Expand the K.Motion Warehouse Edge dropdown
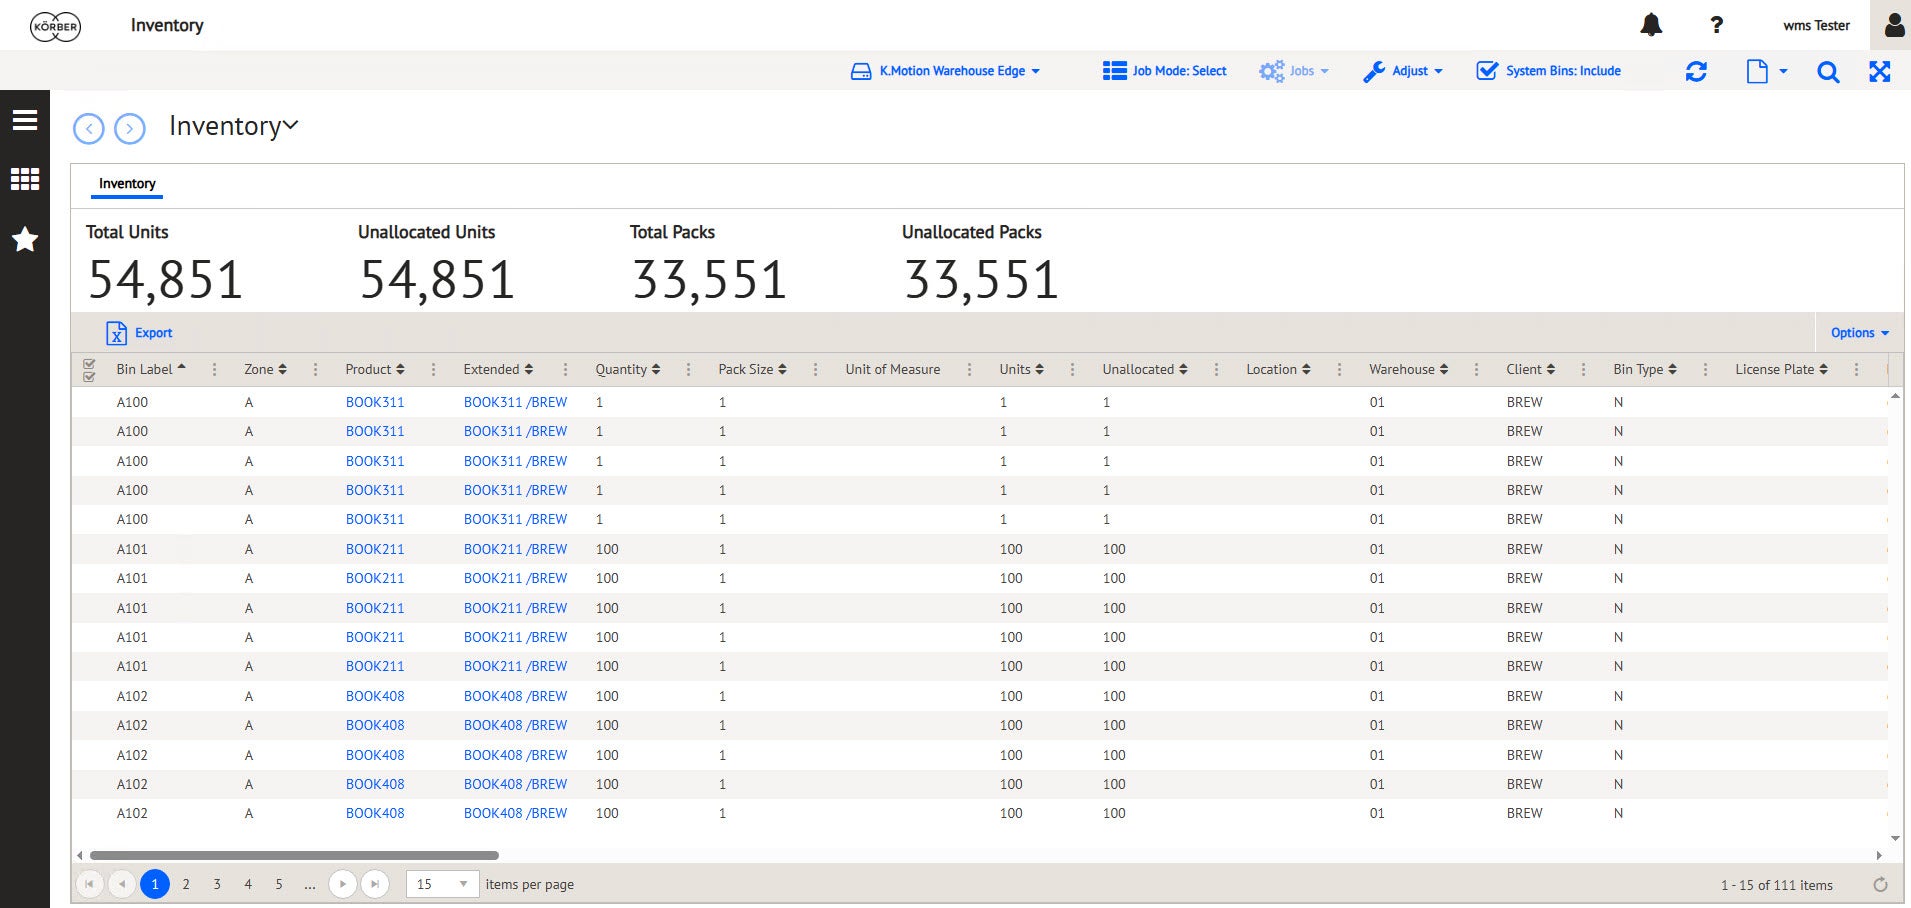This screenshot has width=1911, height=908. point(945,71)
